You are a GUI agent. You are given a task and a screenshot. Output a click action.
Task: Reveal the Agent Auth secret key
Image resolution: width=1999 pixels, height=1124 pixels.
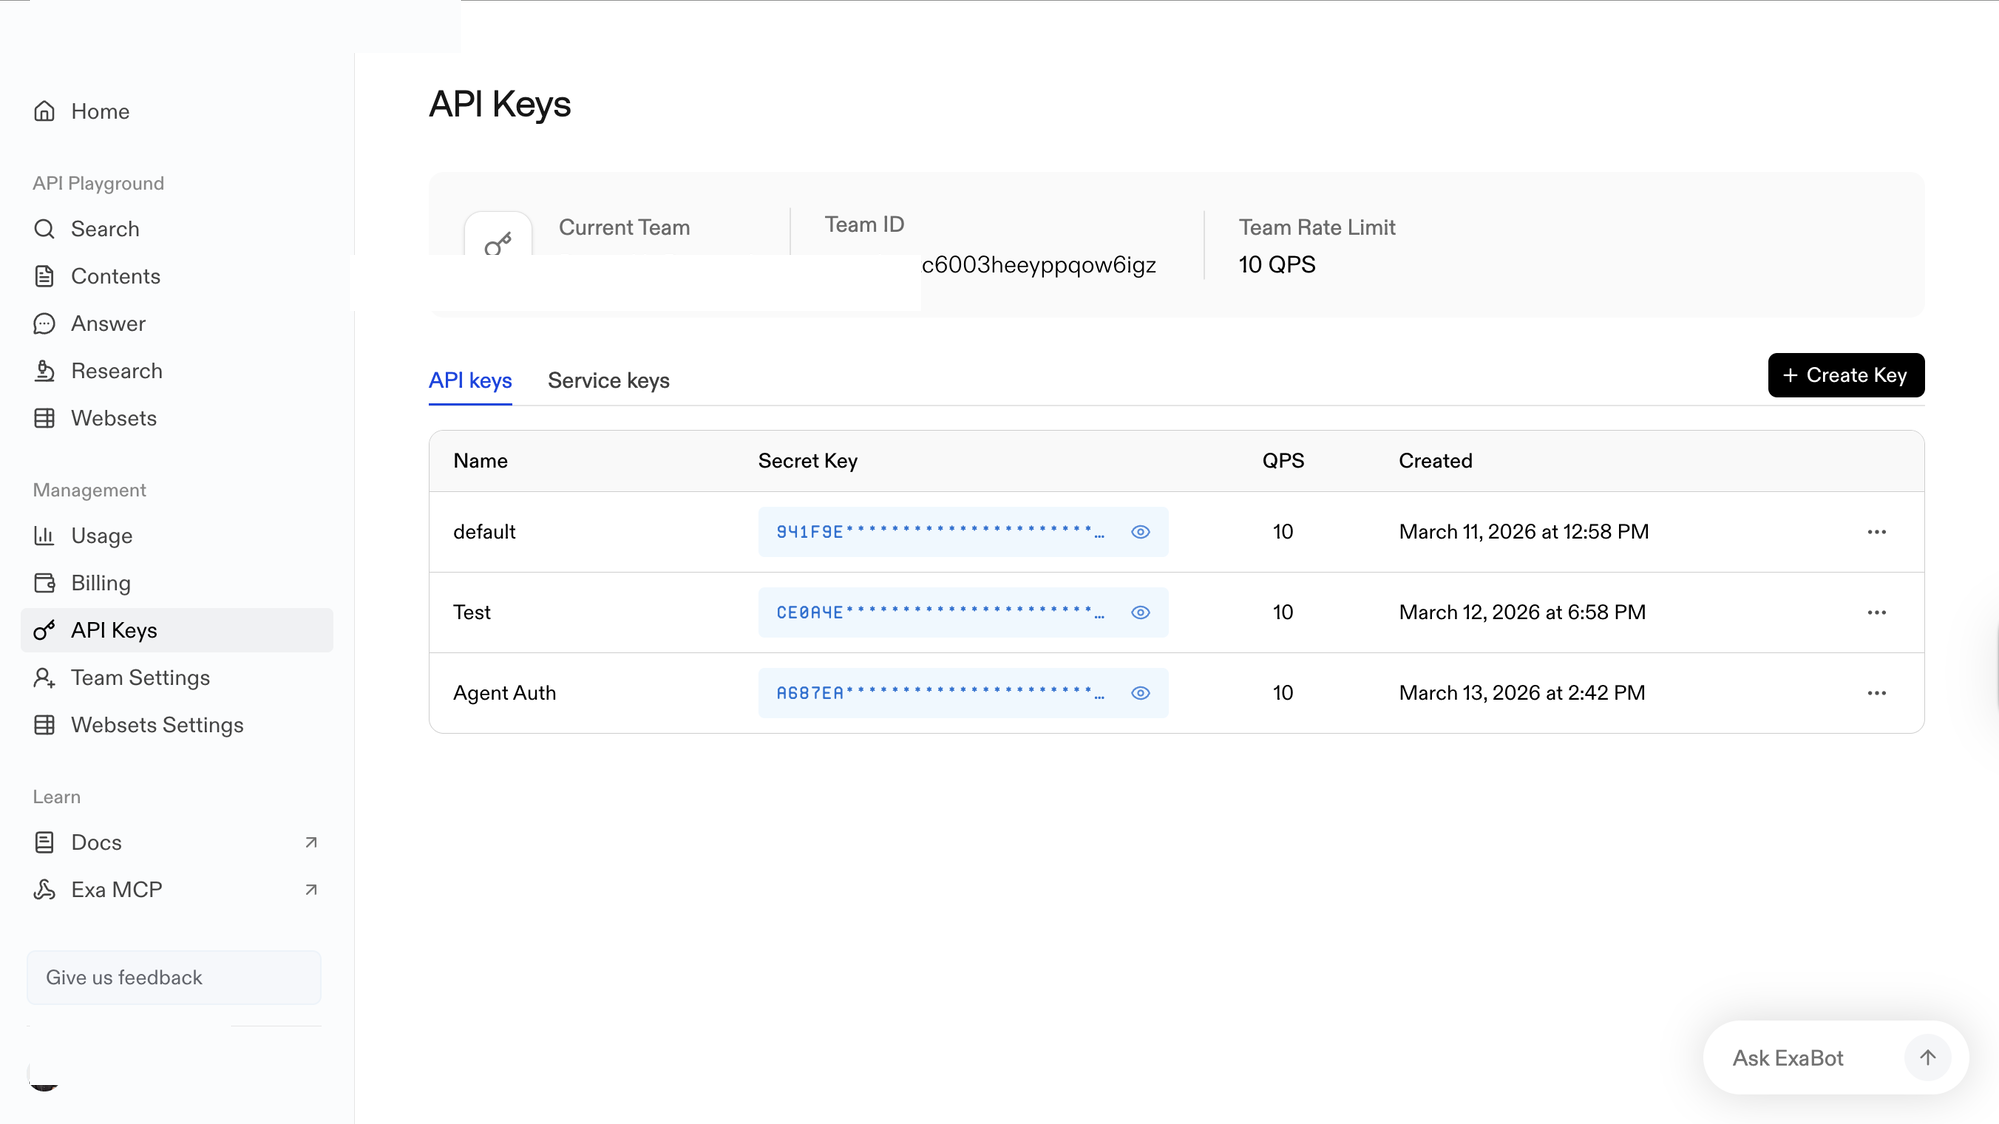click(1140, 692)
